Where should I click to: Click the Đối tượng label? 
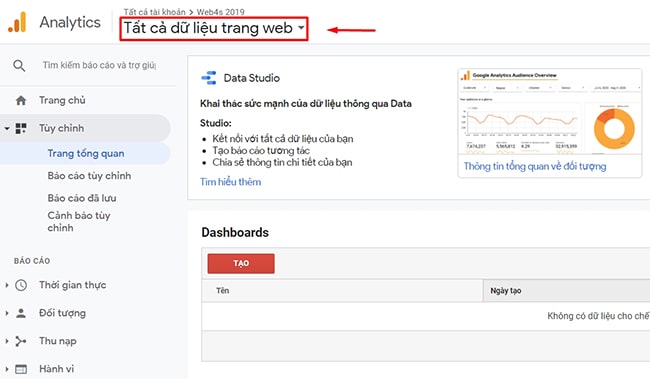62,313
